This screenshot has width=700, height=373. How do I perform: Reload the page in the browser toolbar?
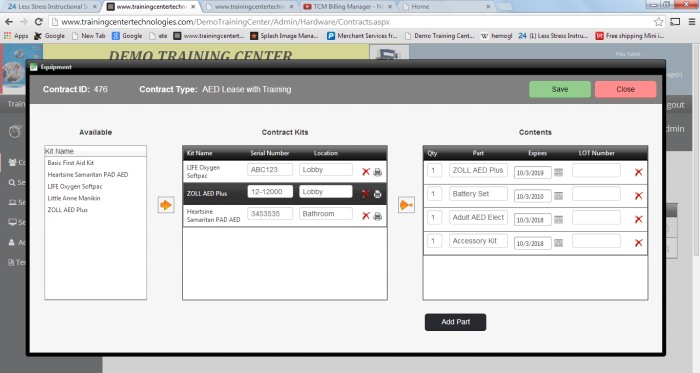[x=39, y=22]
